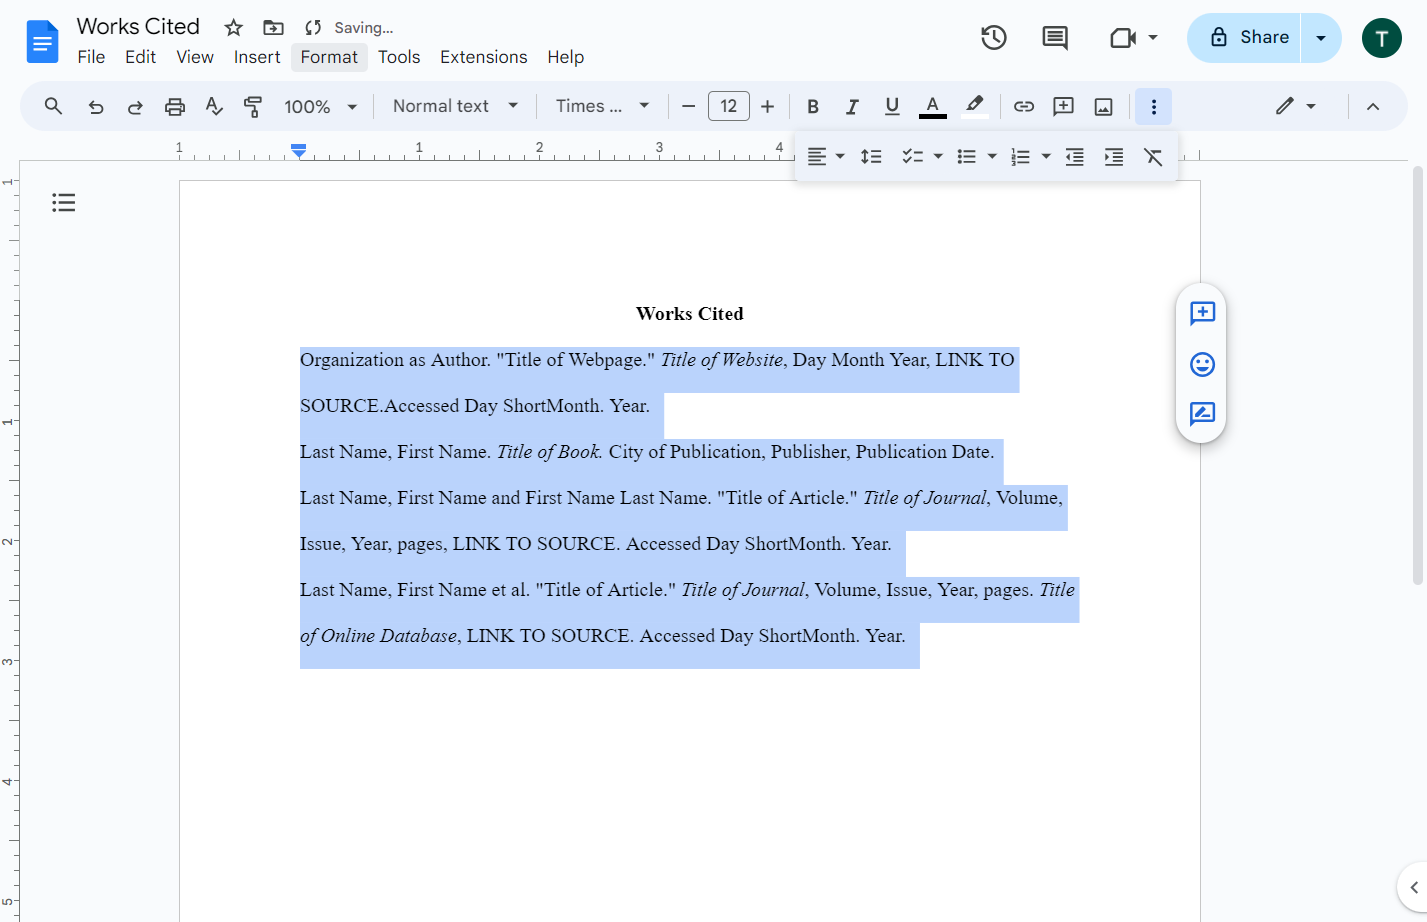
Task: Check the Saving status icon
Action: coord(313,28)
